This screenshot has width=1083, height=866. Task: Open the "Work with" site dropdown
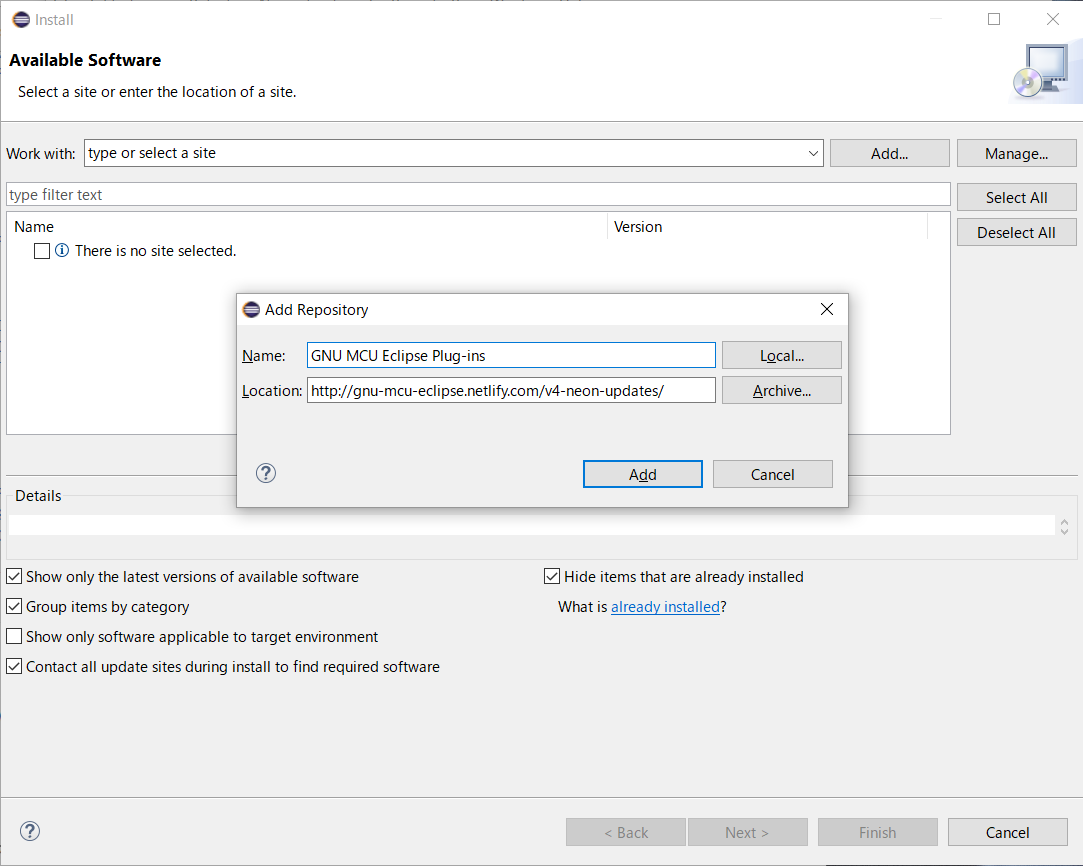tap(810, 152)
